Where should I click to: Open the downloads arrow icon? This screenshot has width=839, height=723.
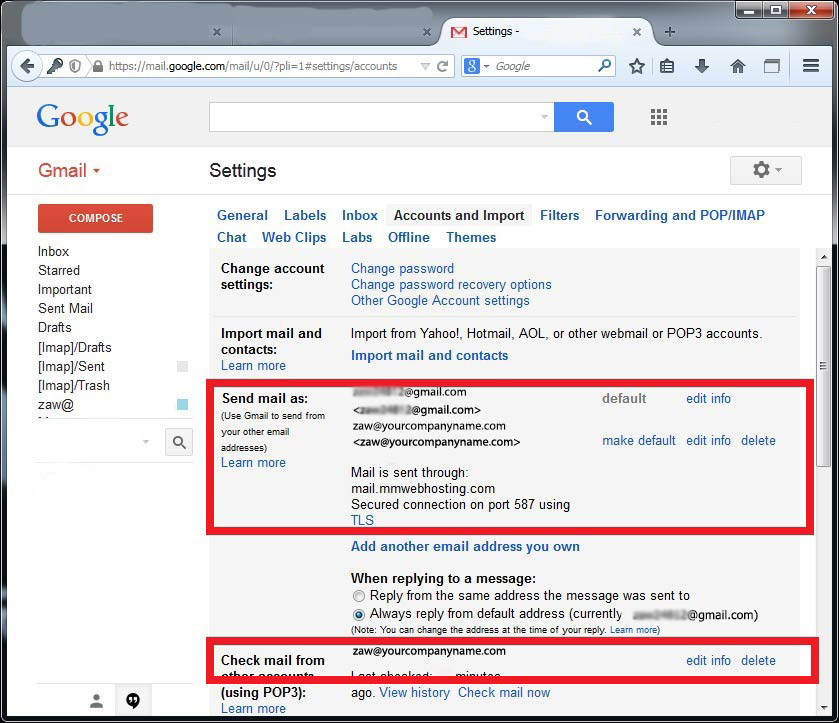tap(701, 66)
